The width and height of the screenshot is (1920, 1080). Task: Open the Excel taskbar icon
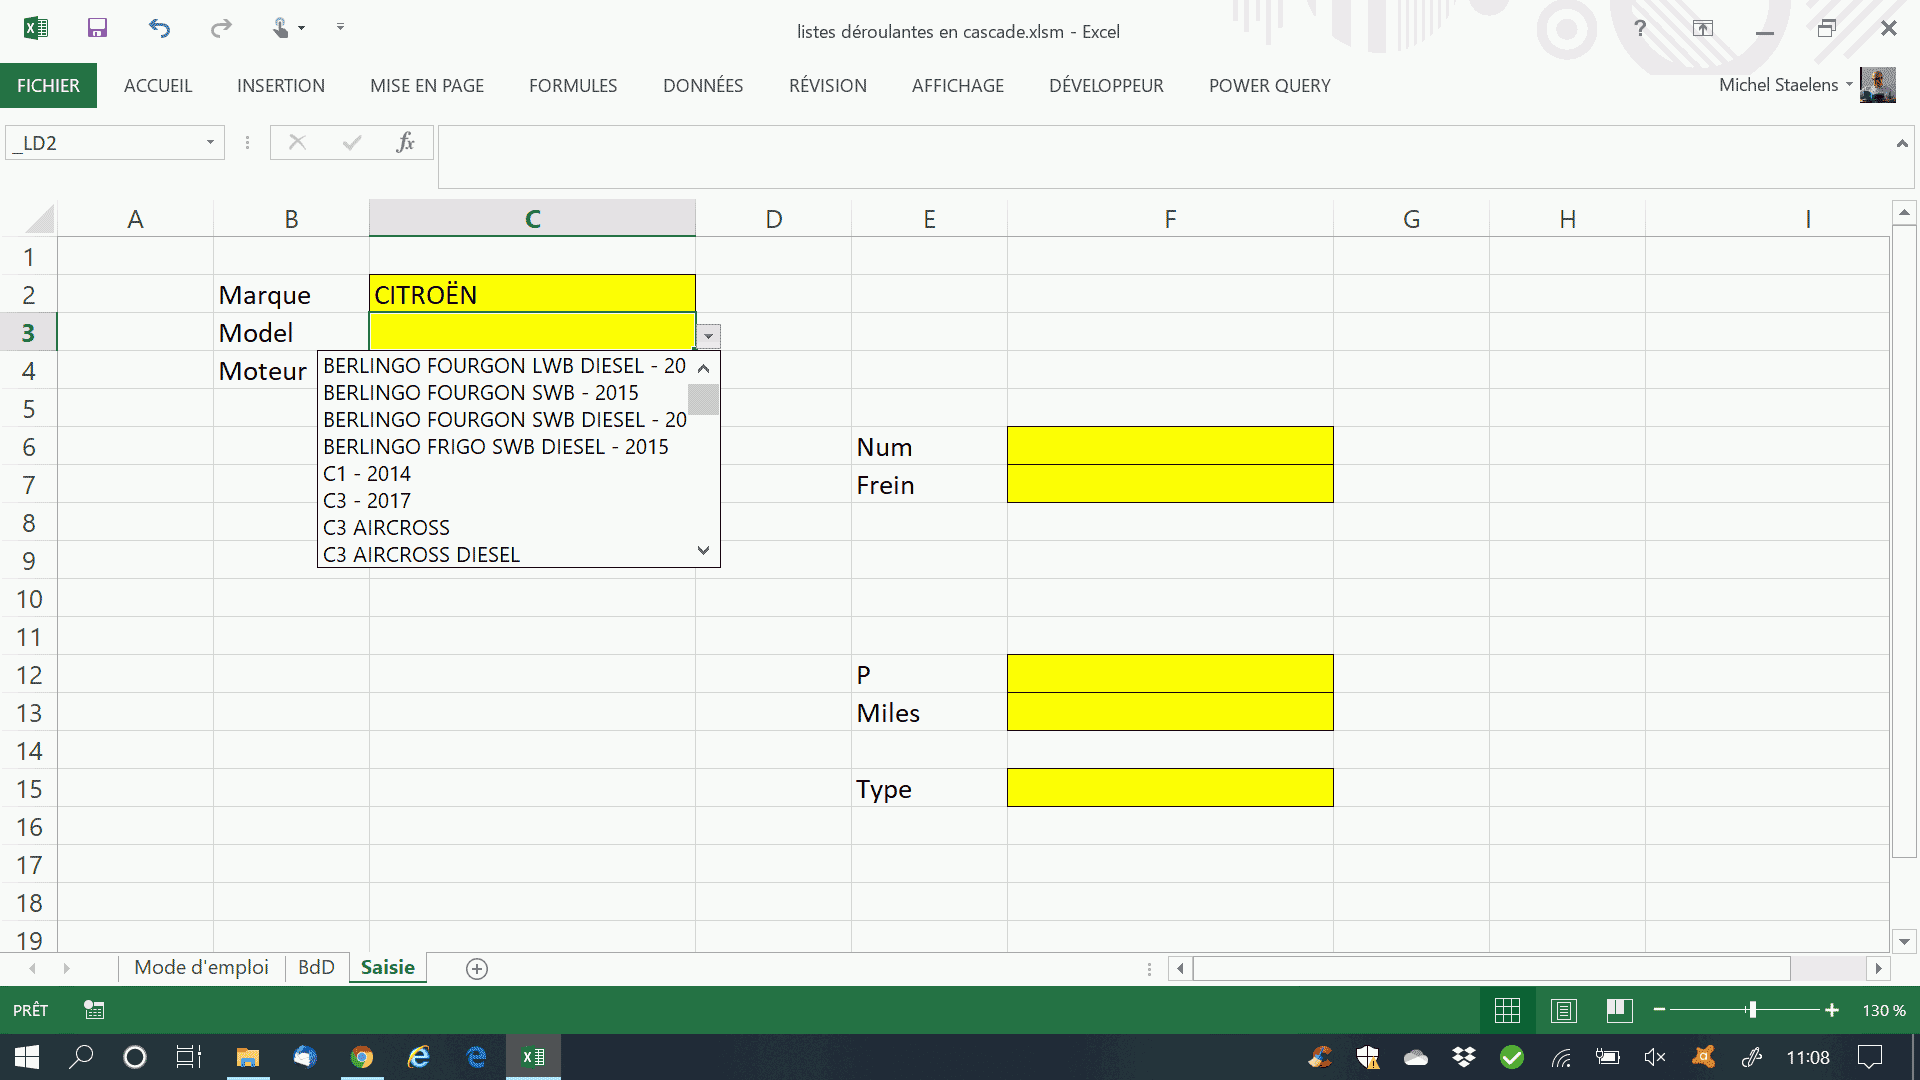click(x=533, y=1057)
